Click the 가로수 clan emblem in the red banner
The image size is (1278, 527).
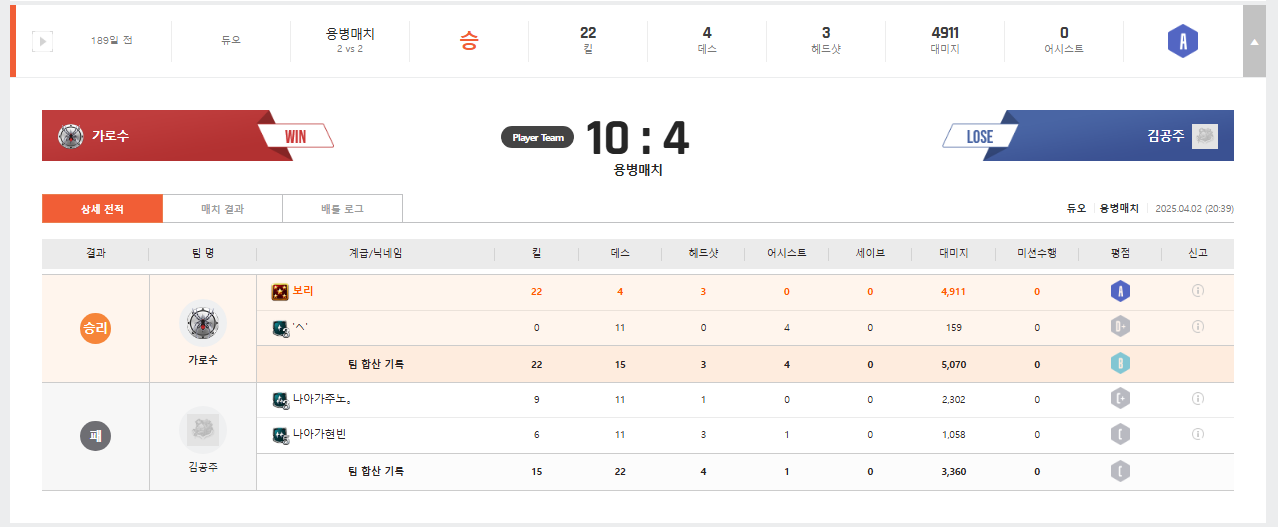pos(70,136)
